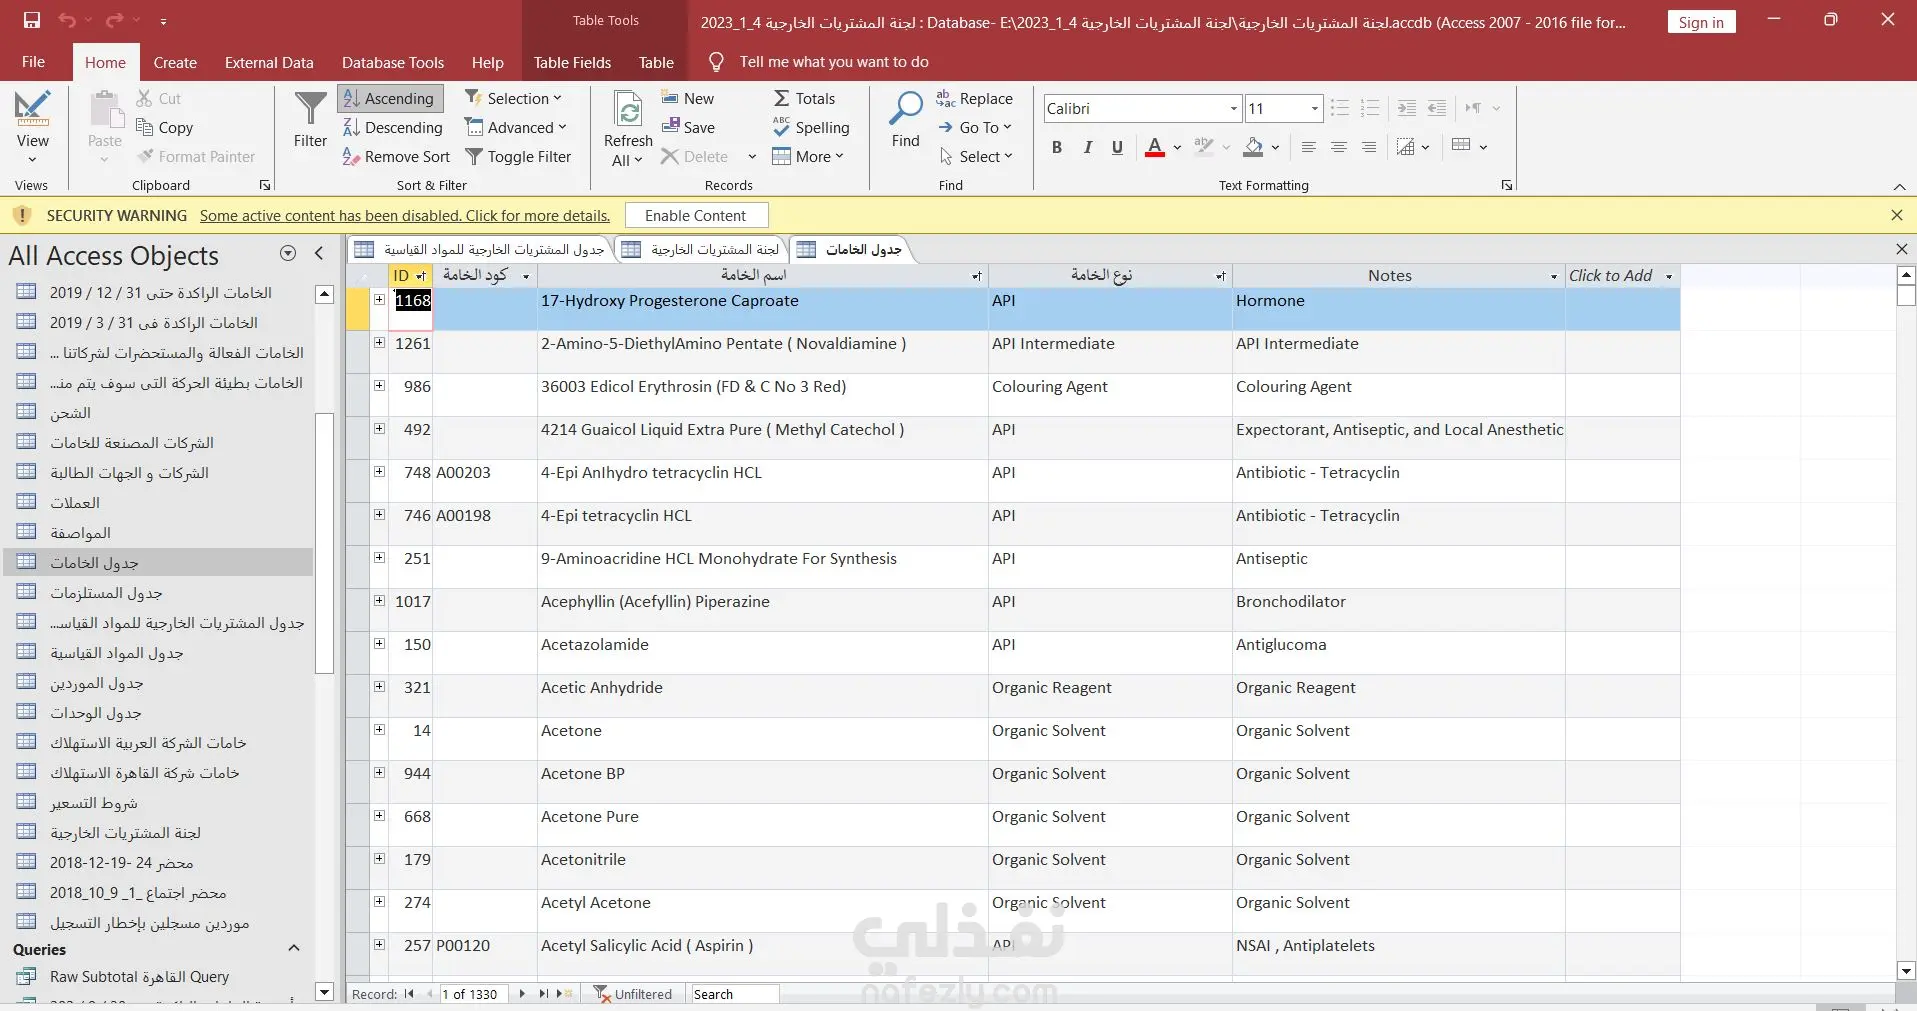The image size is (1917, 1011).
Task: Switch to the External Data tab
Action: point(269,62)
